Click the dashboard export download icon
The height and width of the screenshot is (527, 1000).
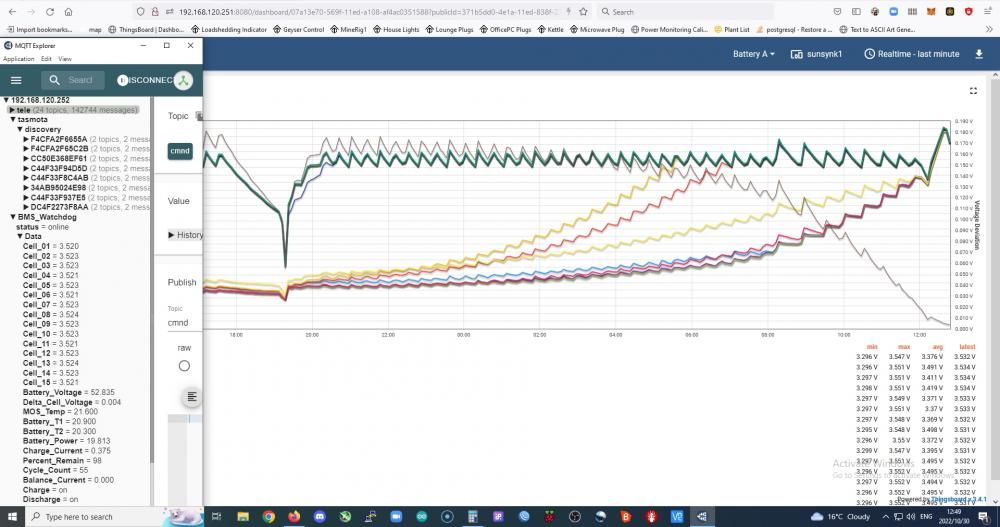coord(979,54)
